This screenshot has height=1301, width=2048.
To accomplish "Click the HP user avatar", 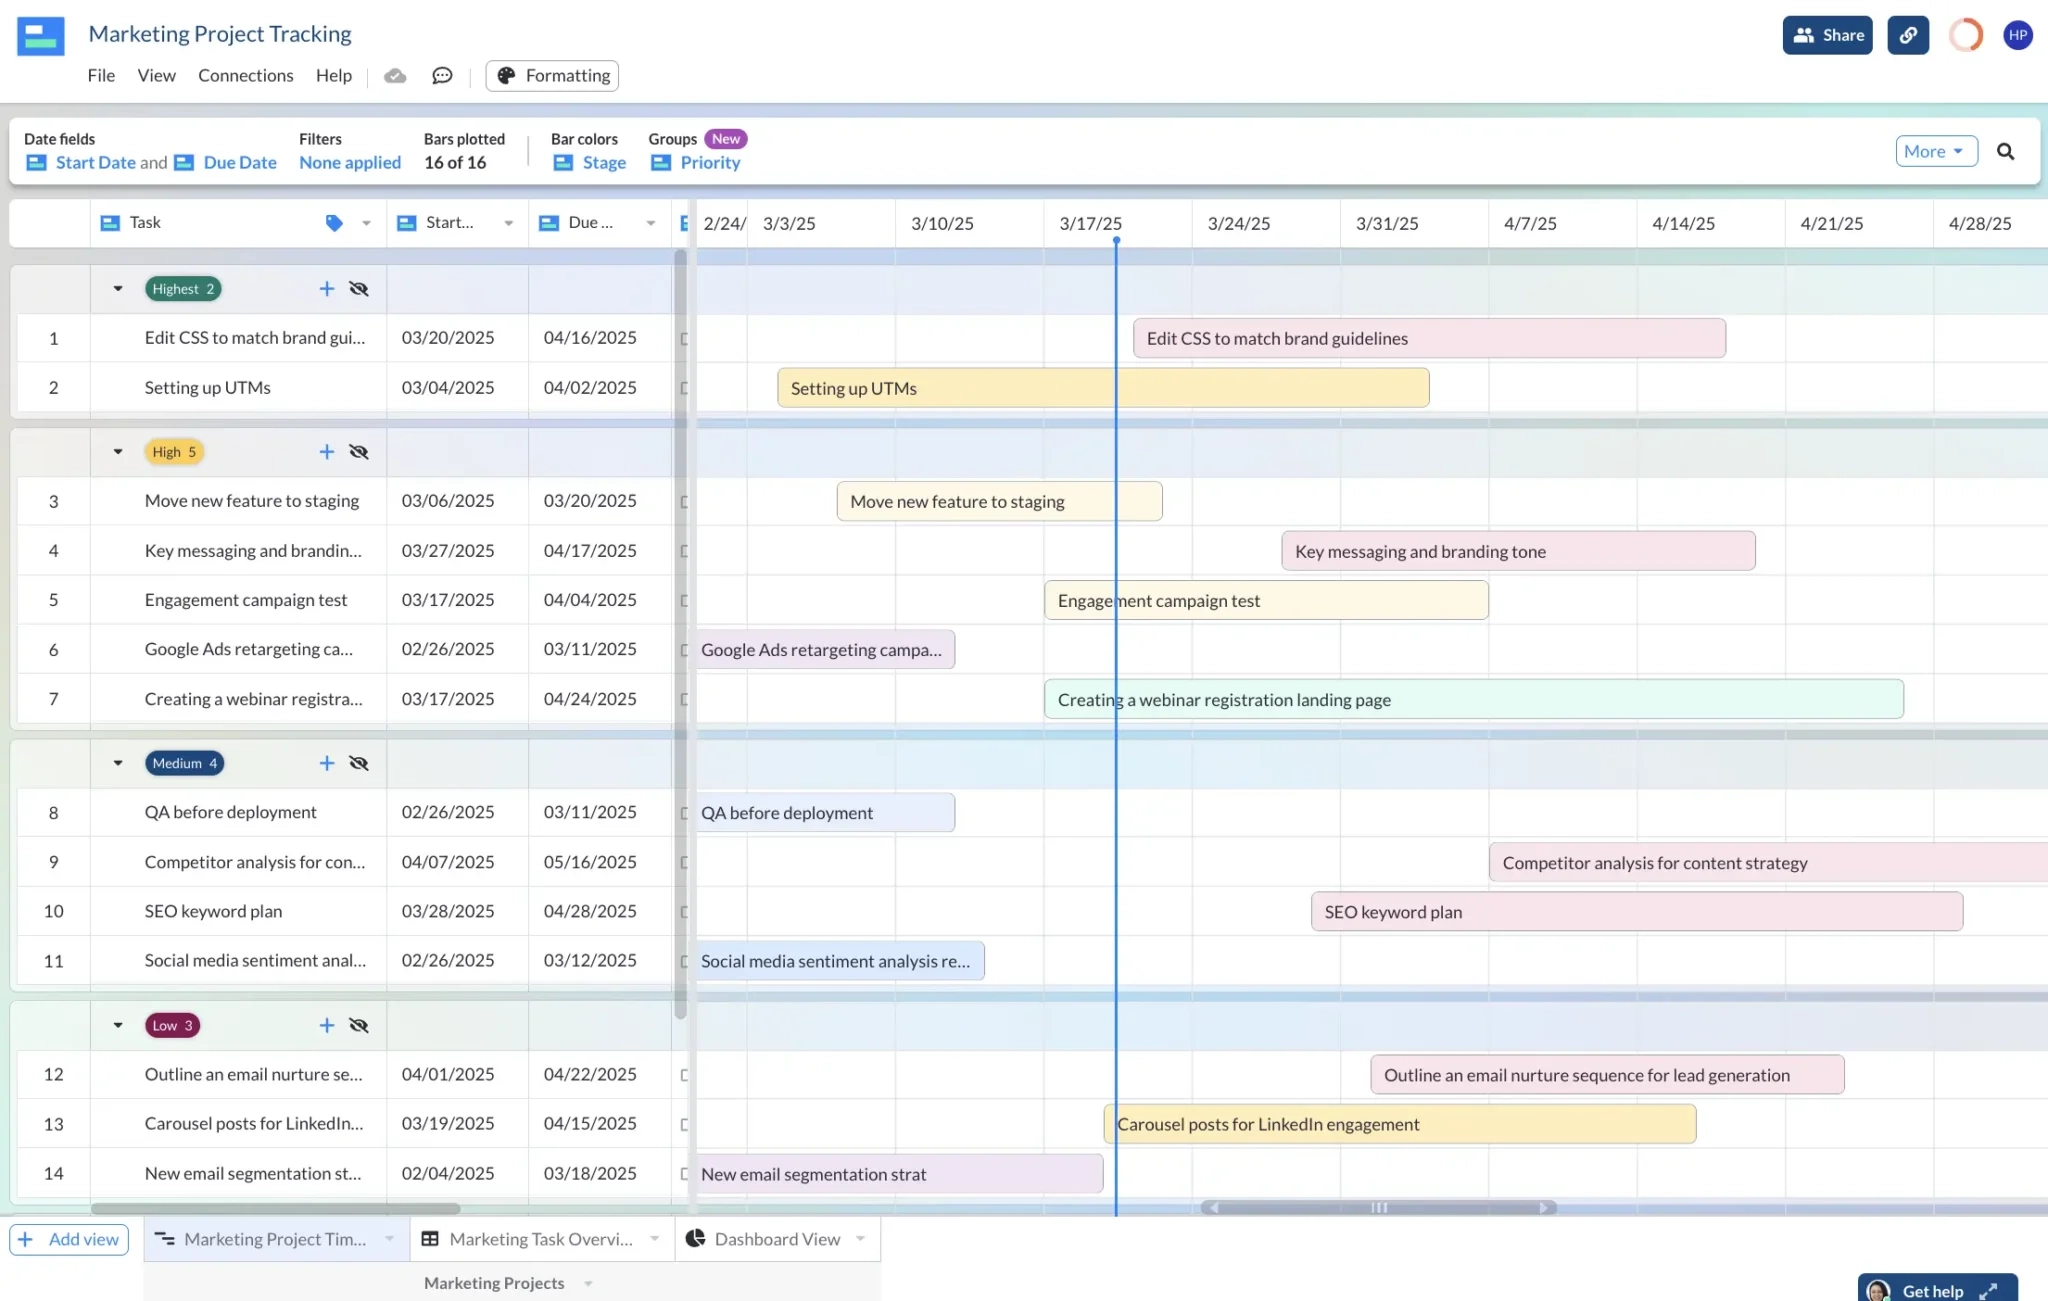I will [x=2017, y=35].
